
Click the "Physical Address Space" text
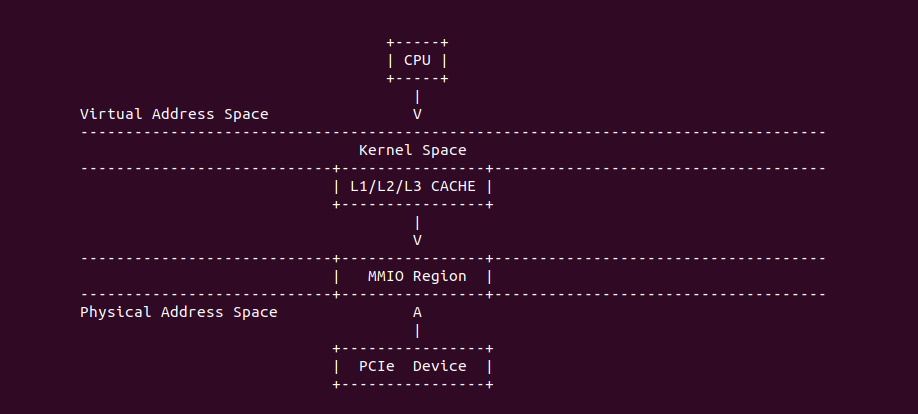178,312
